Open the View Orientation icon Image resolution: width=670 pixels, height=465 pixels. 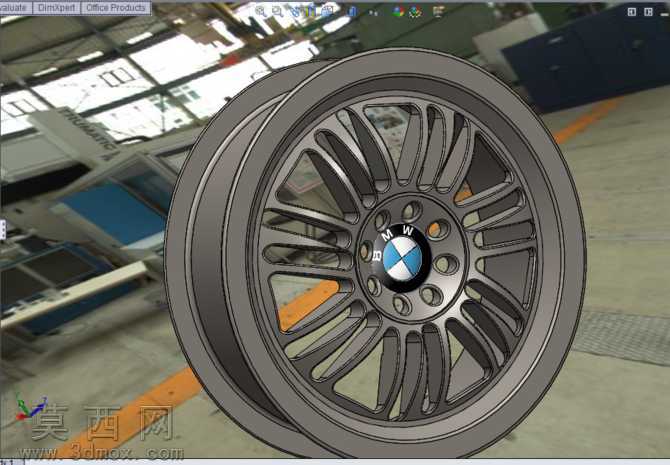click(328, 12)
